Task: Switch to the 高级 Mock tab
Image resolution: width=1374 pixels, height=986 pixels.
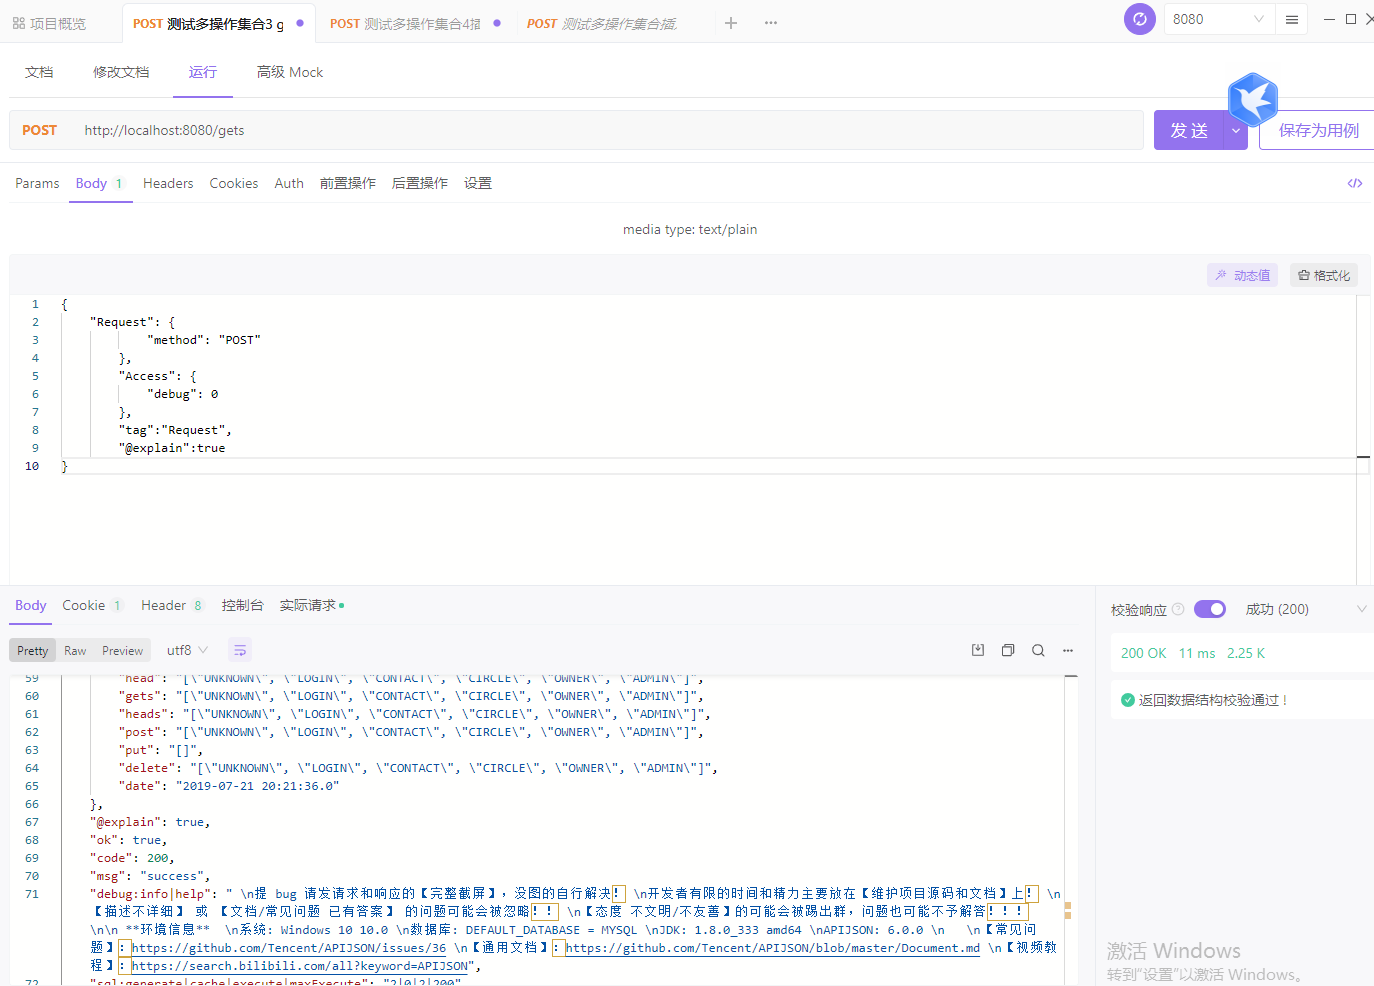Action: click(x=290, y=72)
